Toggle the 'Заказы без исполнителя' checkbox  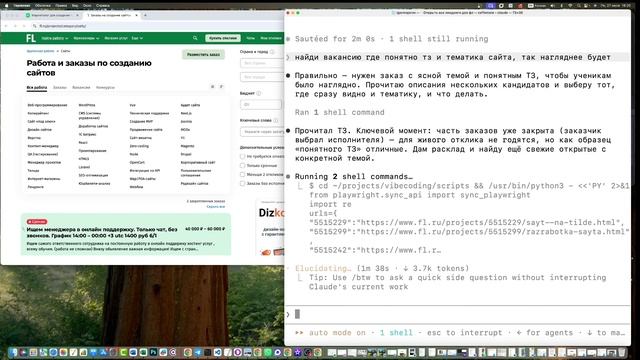tap(242, 184)
